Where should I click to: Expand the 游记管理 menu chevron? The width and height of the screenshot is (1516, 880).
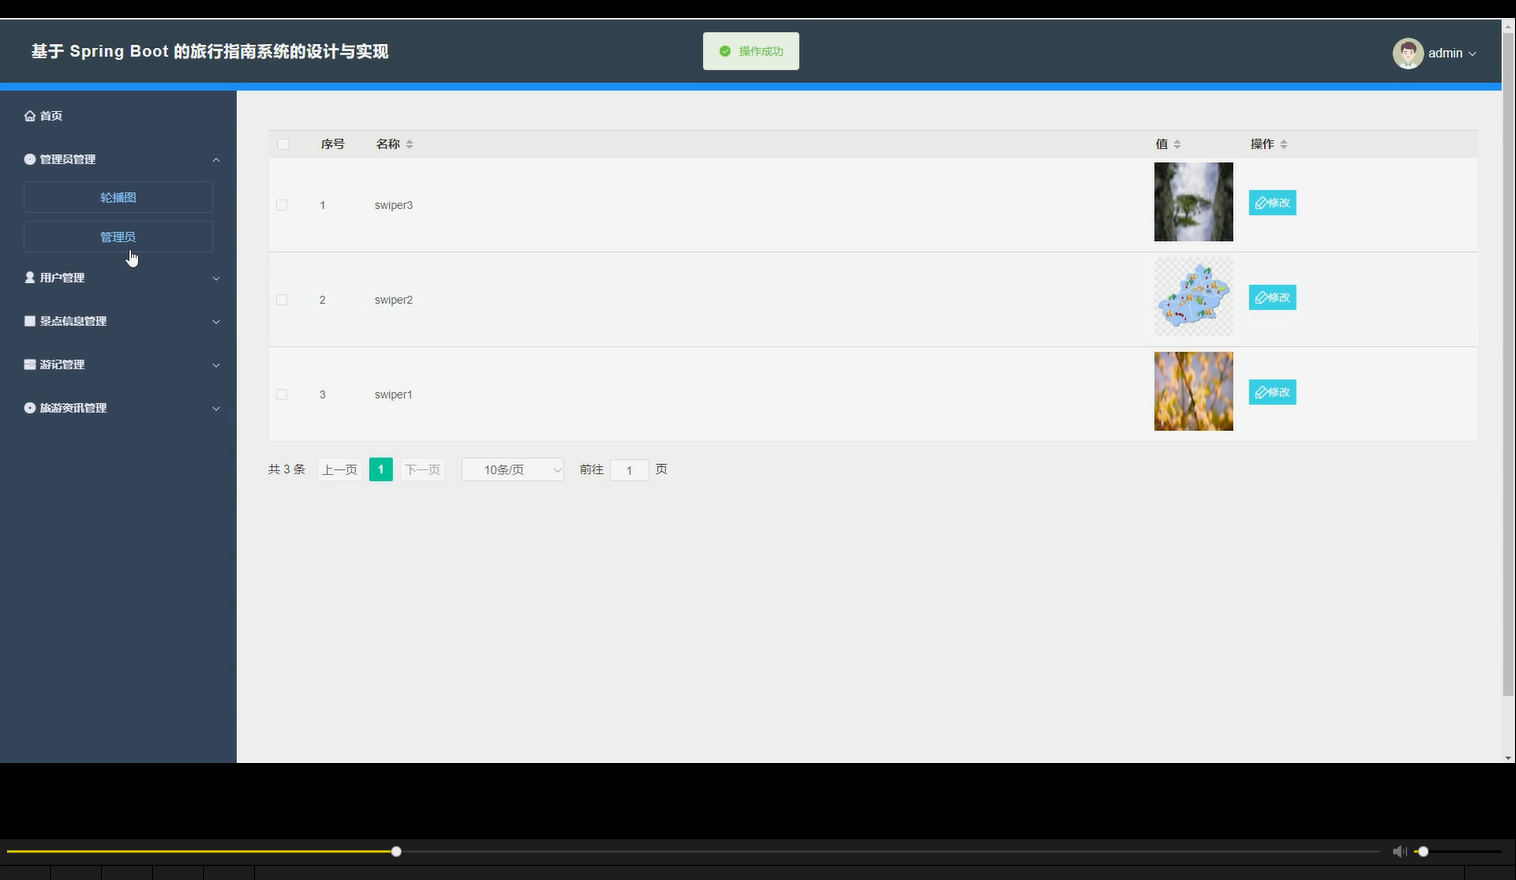click(x=216, y=365)
